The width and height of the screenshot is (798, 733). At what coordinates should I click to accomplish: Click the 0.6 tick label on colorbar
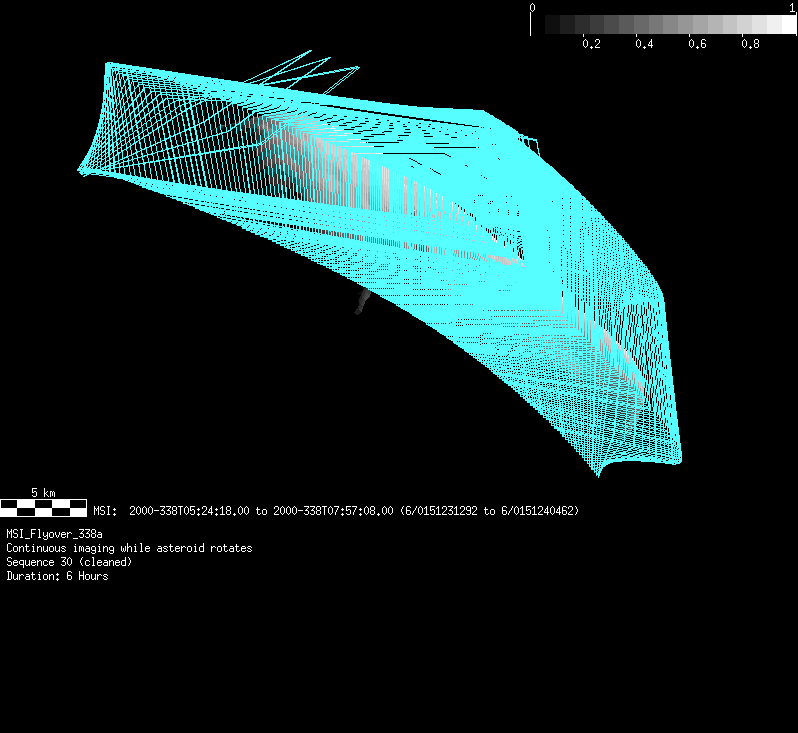[x=697, y=44]
